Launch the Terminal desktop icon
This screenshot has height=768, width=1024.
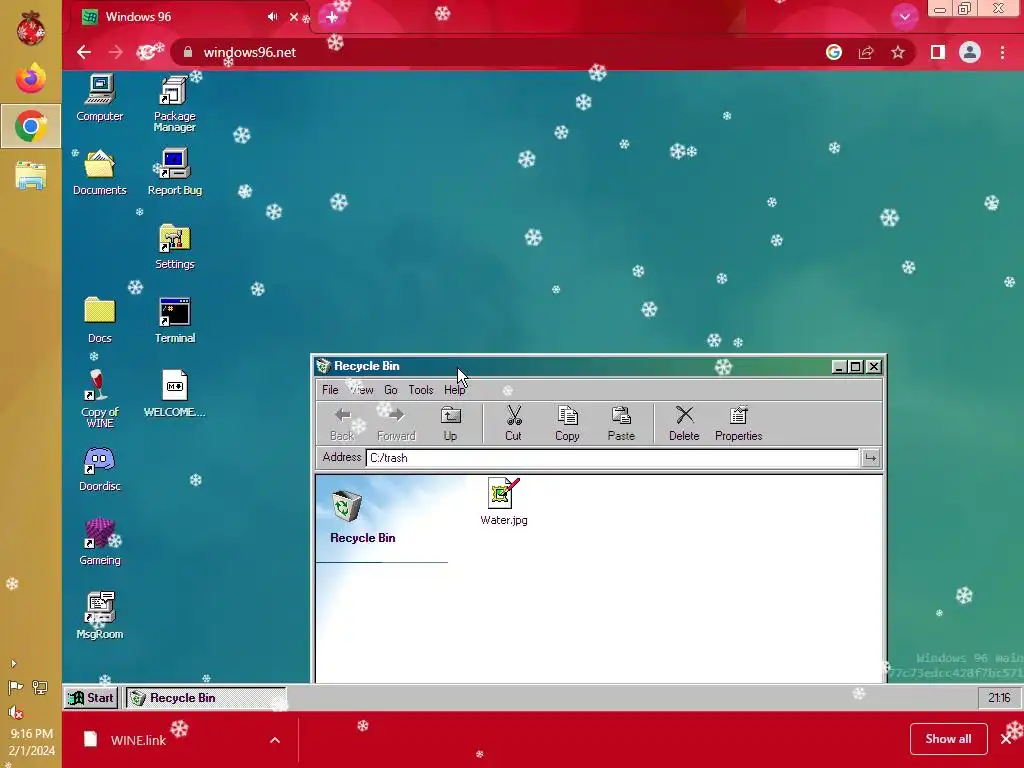174,320
